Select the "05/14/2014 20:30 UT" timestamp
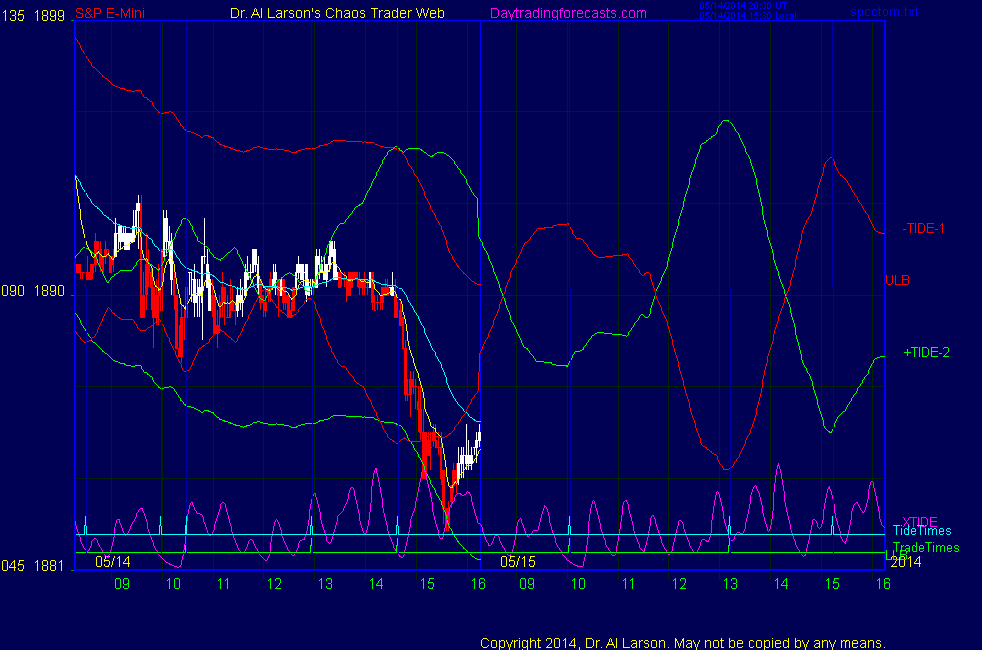The width and height of the screenshot is (982, 650). (x=743, y=6)
